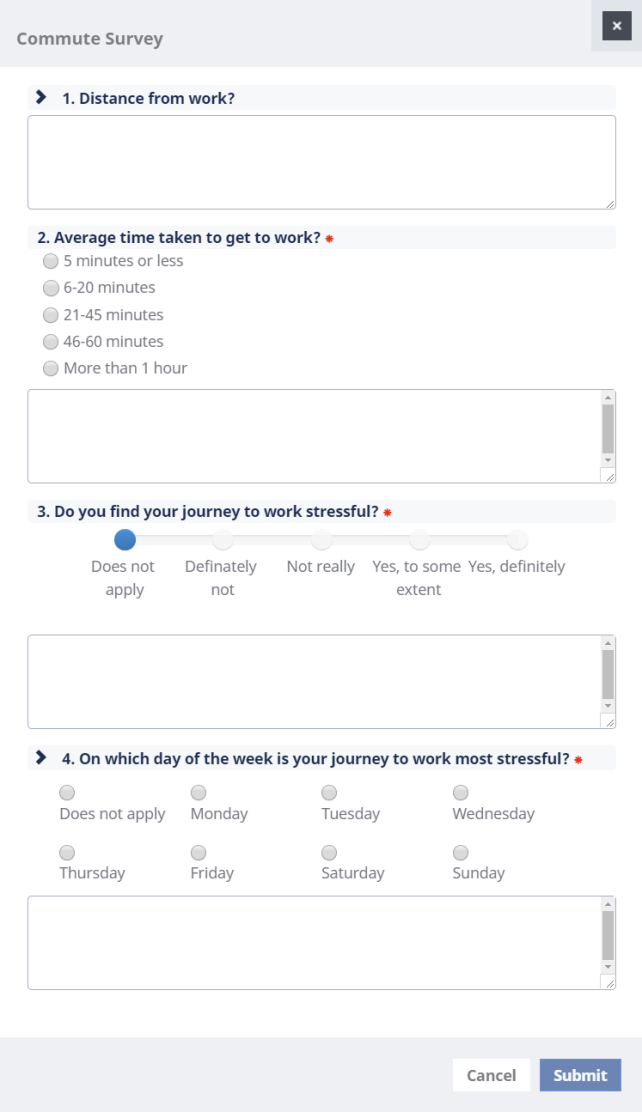
Task: Select Monday as most stressful day
Action: [199, 793]
